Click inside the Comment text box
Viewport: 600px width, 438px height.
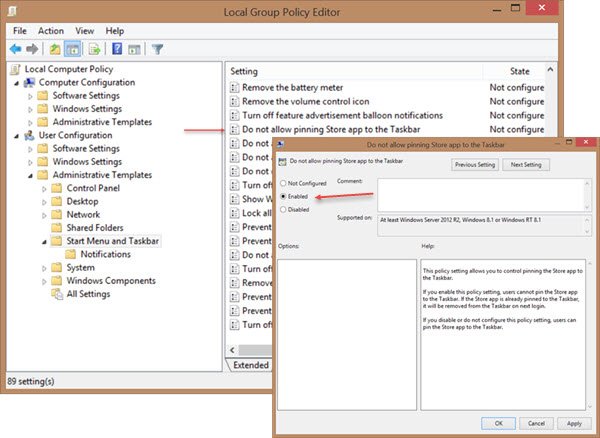[470, 194]
